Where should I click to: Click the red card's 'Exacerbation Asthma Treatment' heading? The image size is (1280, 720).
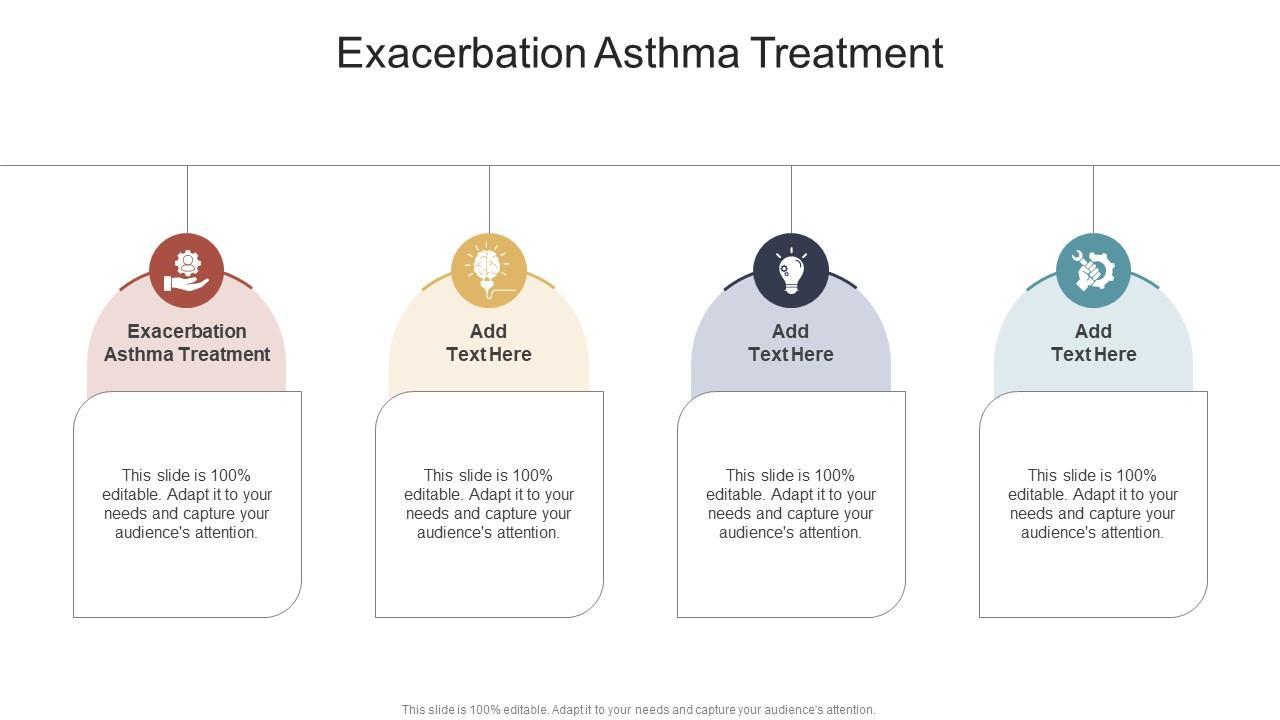[187, 342]
